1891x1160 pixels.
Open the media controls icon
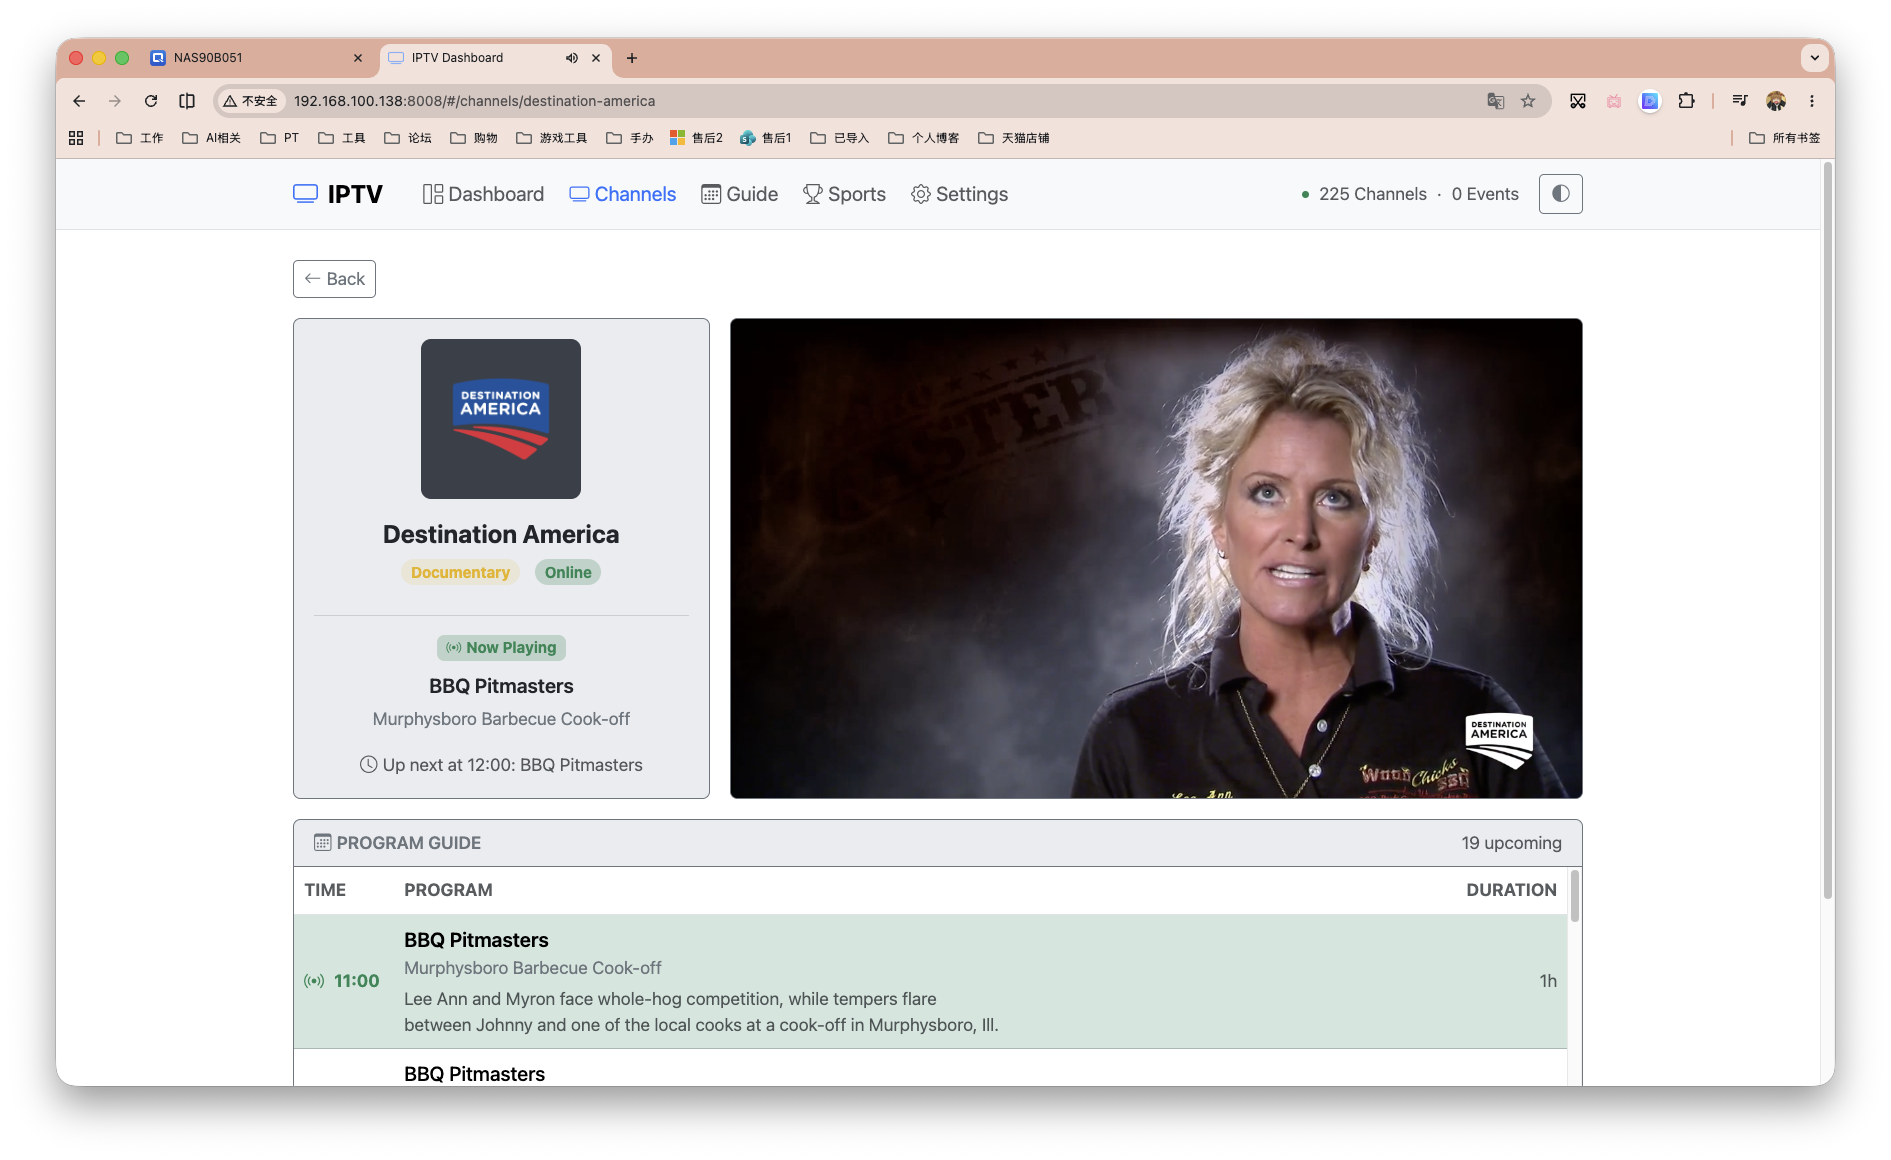pos(1740,101)
